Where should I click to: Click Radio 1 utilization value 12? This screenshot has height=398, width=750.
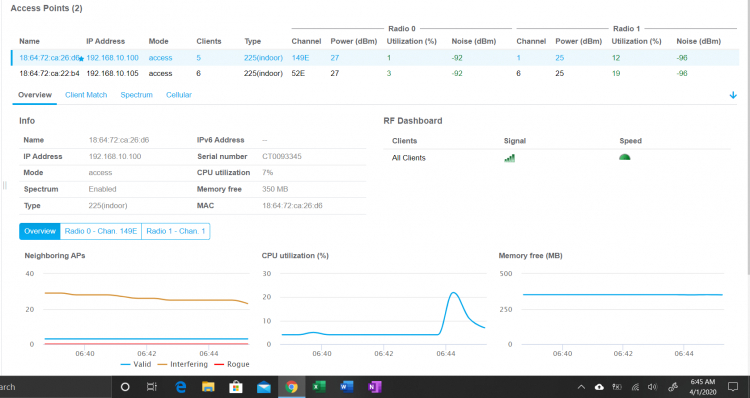[x=616, y=57]
